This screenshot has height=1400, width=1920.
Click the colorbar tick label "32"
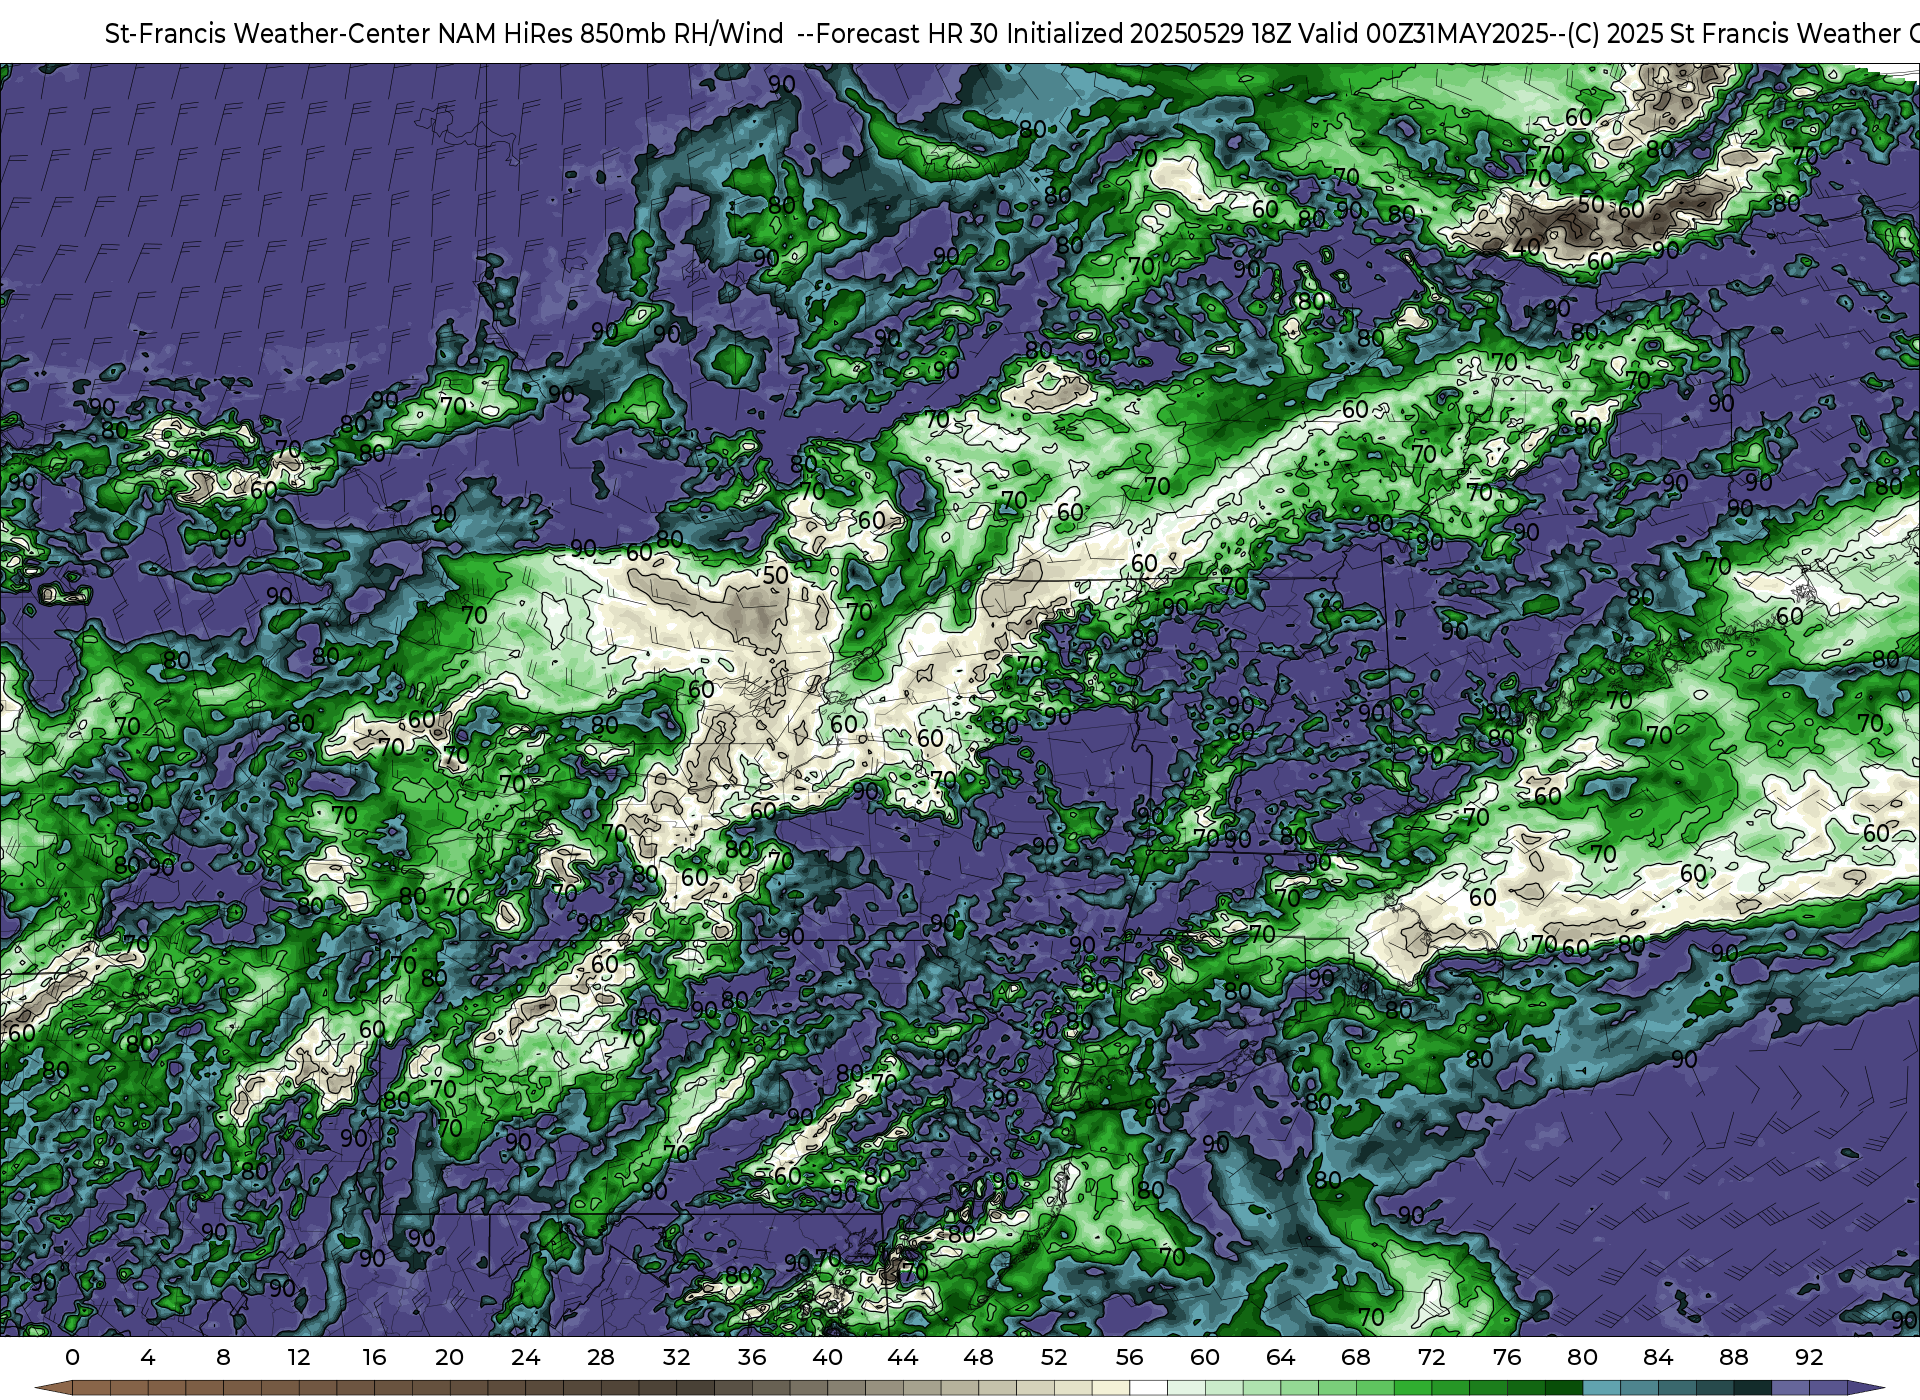point(676,1357)
